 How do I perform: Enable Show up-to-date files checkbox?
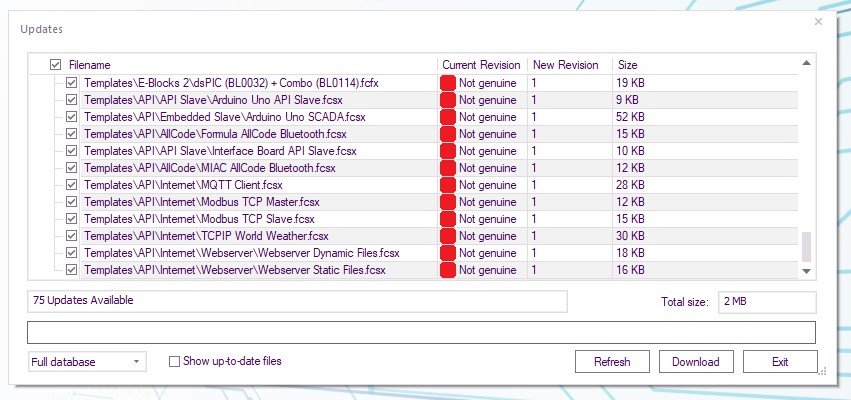coord(175,362)
